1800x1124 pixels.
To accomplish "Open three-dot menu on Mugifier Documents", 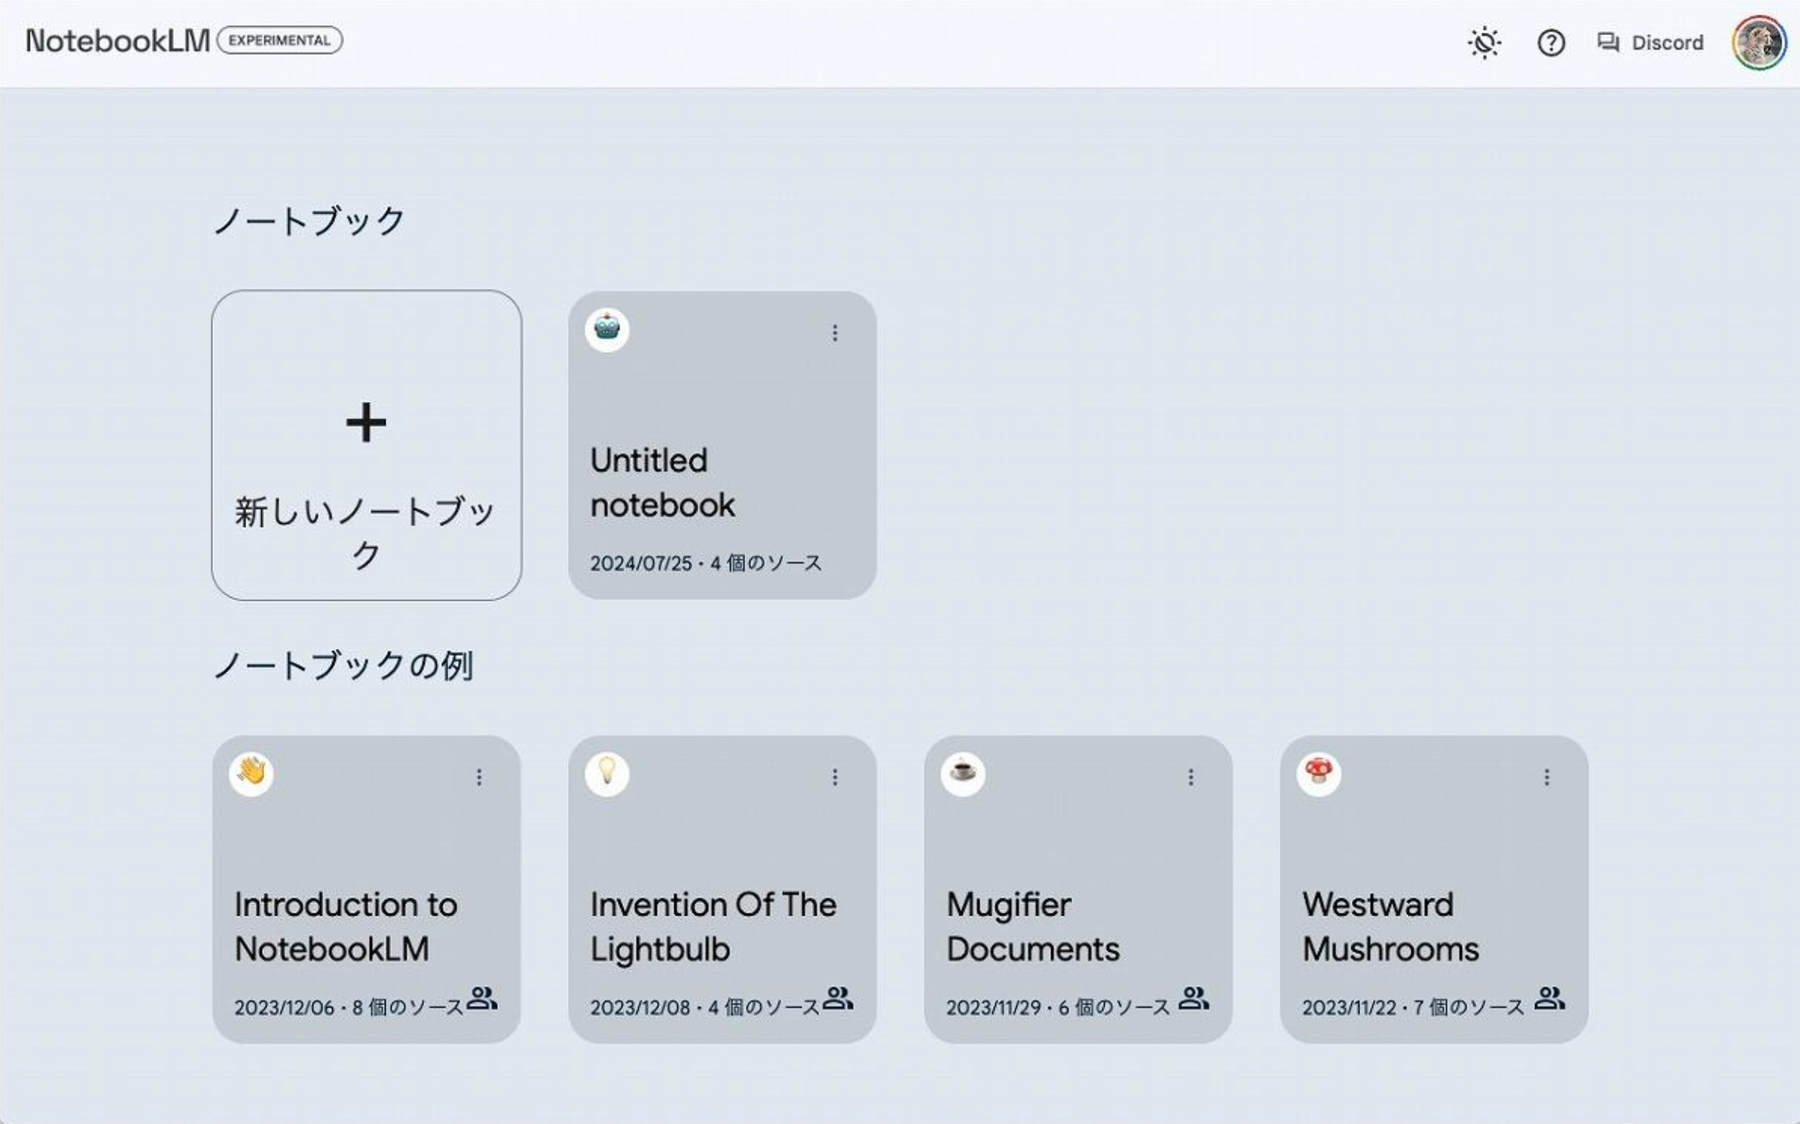I will (1191, 777).
